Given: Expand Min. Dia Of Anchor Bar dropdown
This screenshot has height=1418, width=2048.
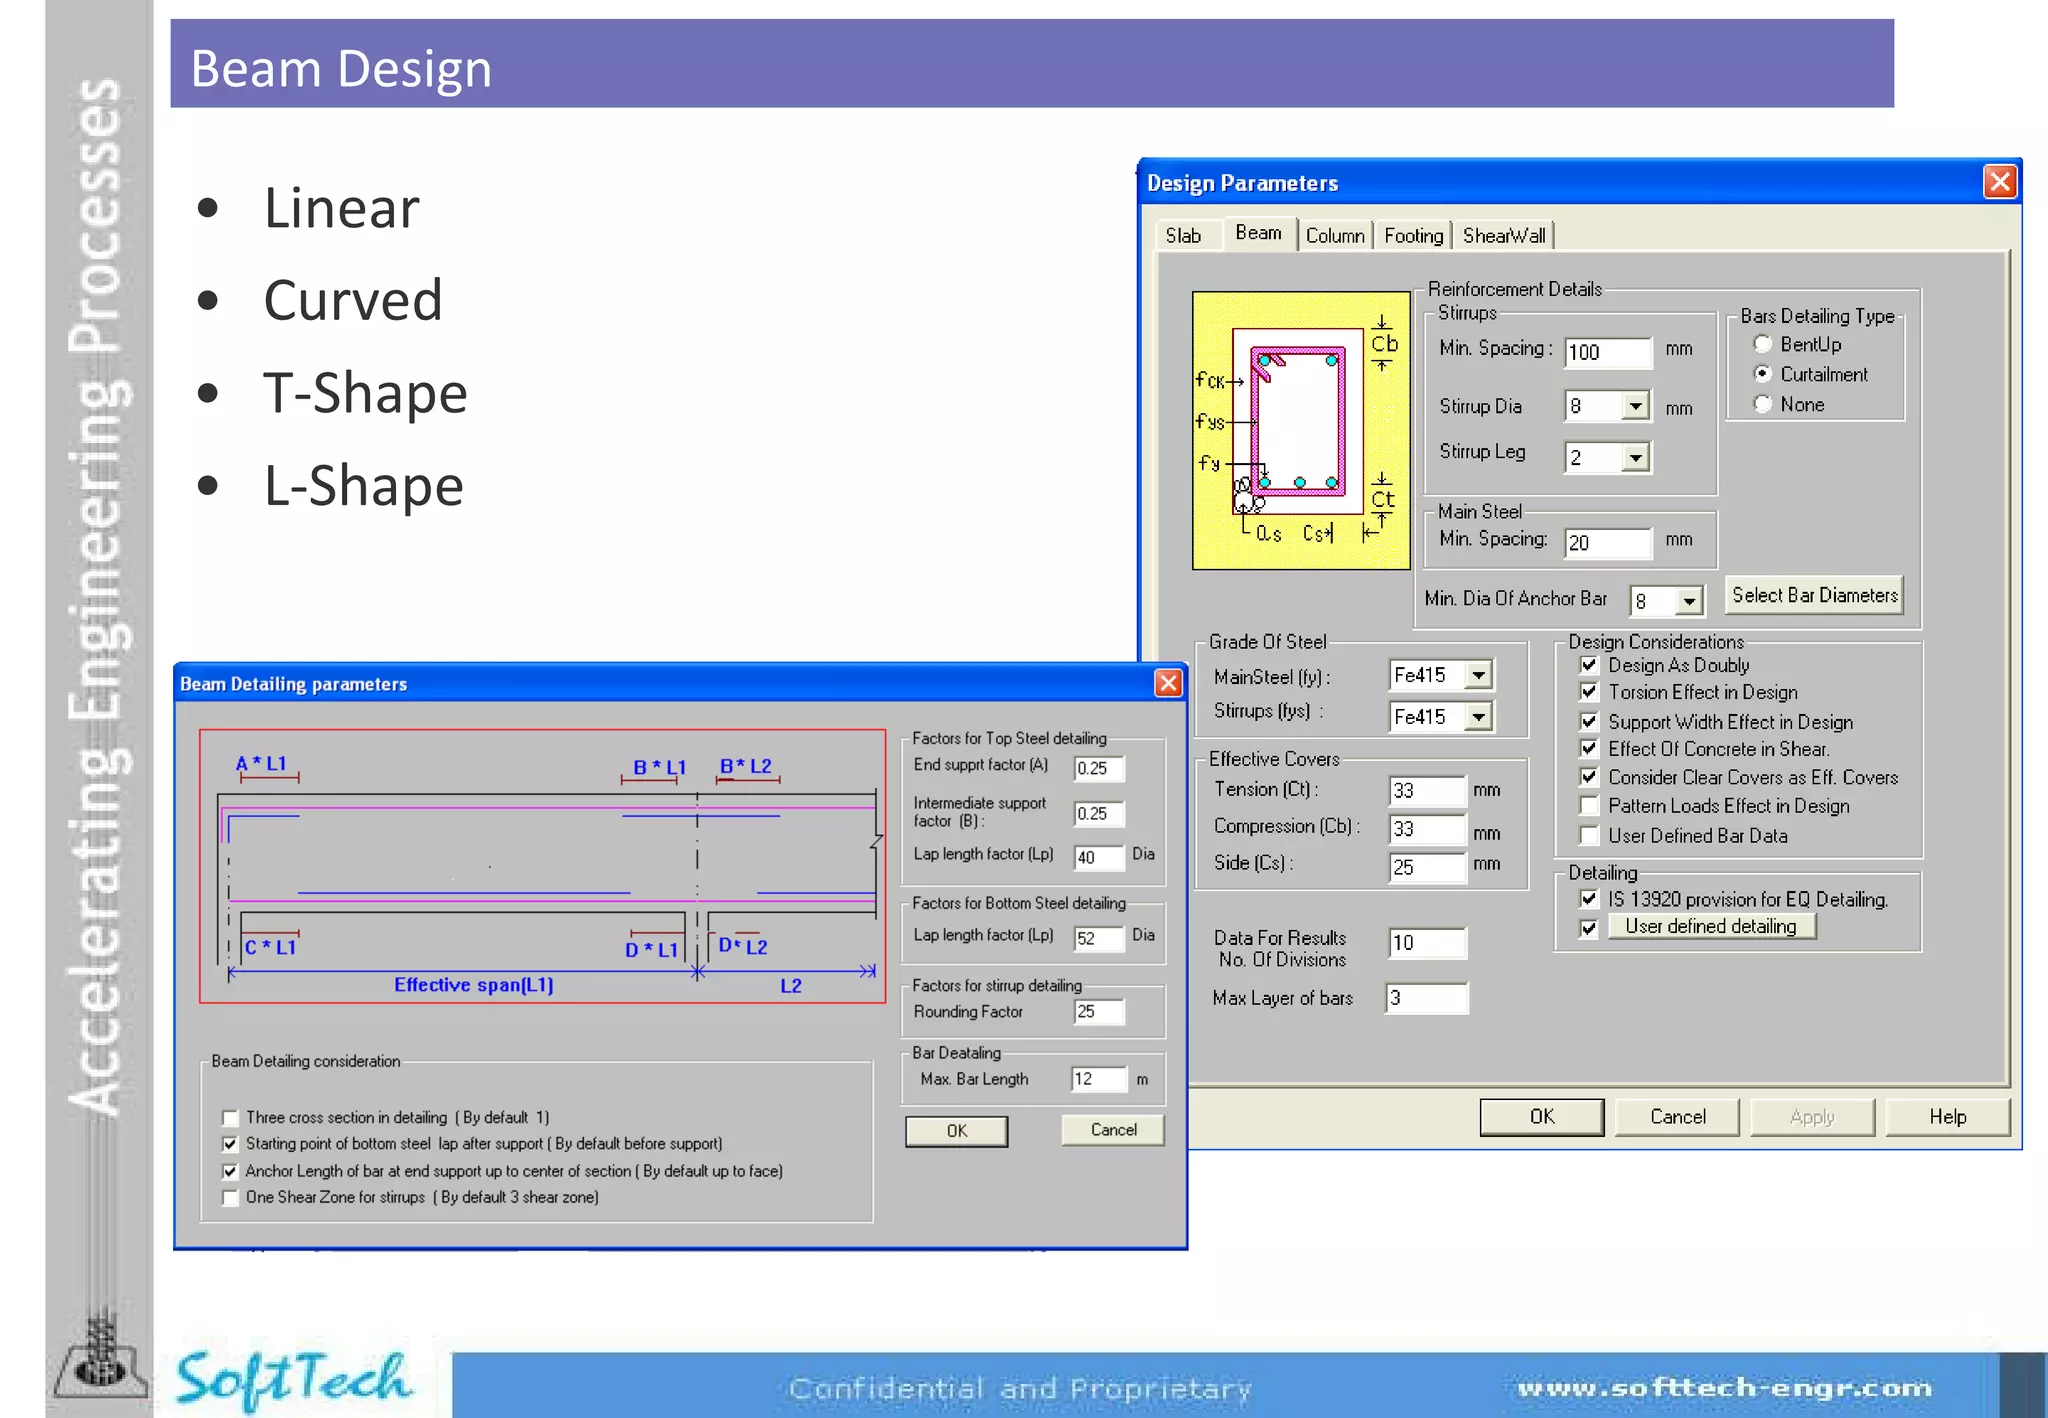Looking at the screenshot, I should click(x=1689, y=601).
